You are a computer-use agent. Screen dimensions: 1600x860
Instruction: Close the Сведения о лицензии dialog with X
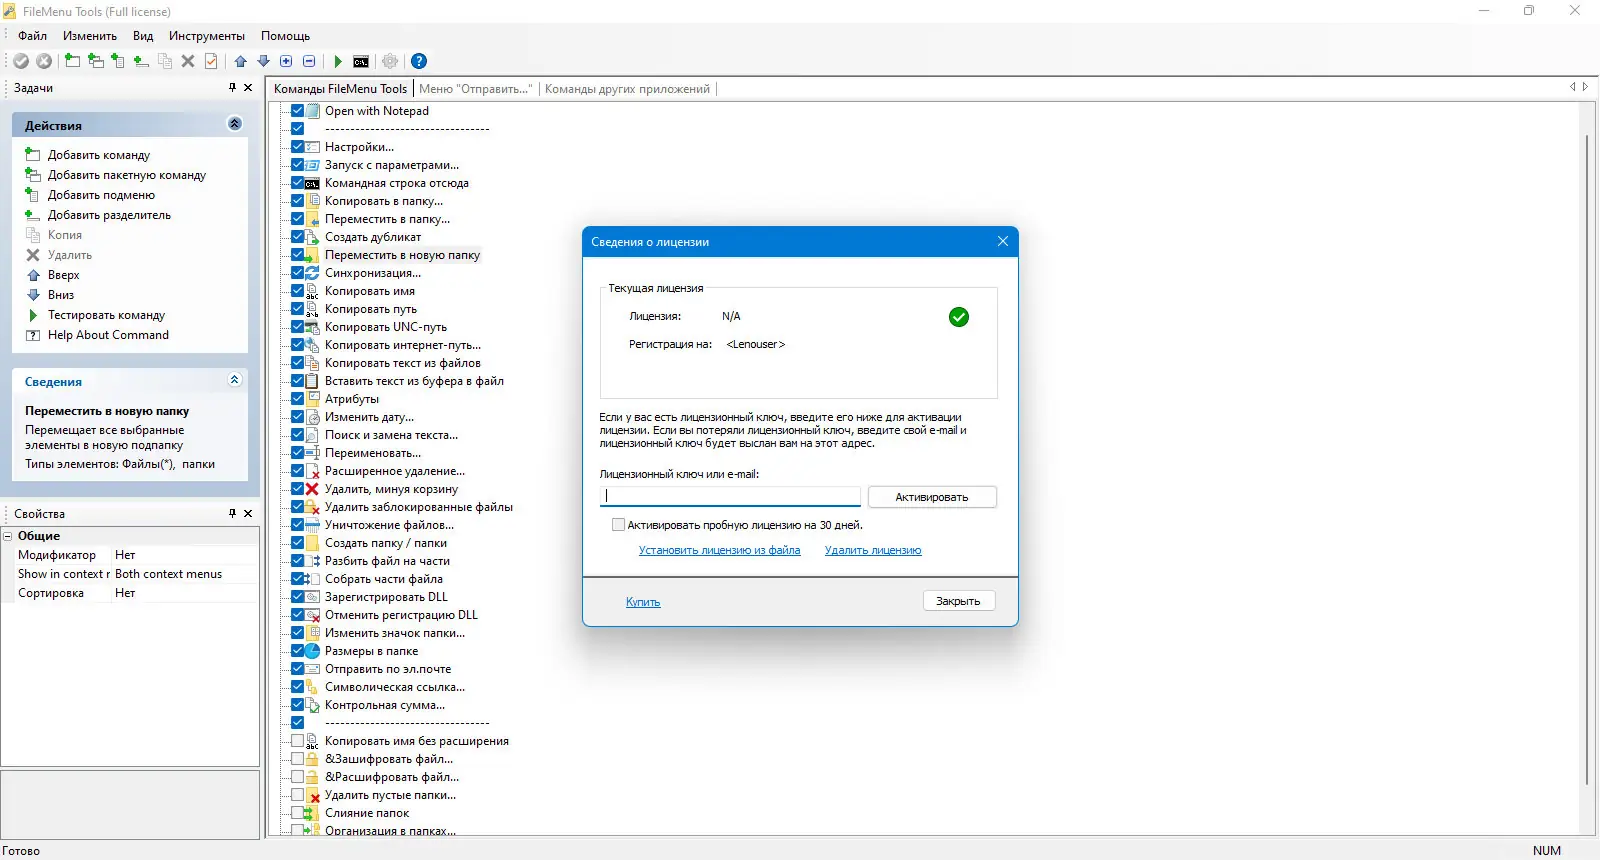point(1003,241)
